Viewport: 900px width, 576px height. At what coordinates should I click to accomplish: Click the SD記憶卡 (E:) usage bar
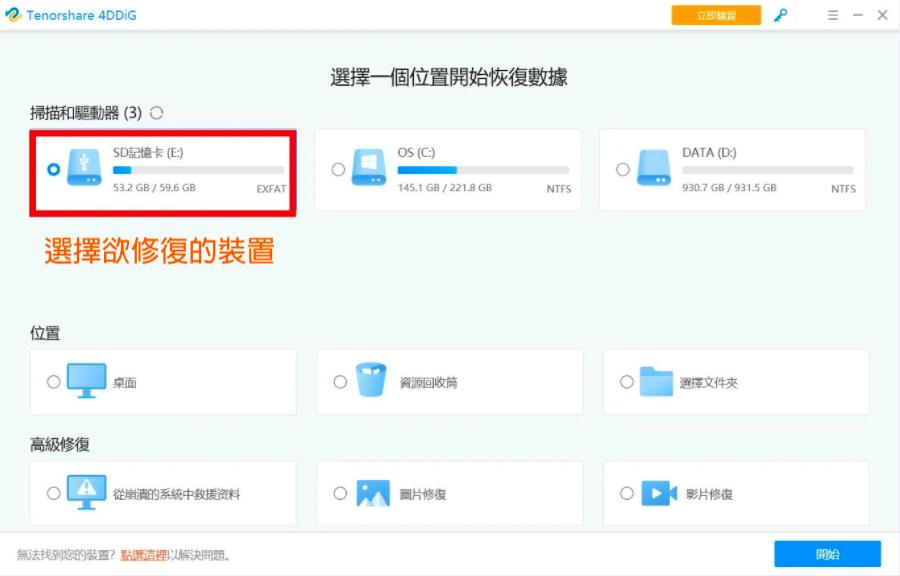(x=199, y=170)
